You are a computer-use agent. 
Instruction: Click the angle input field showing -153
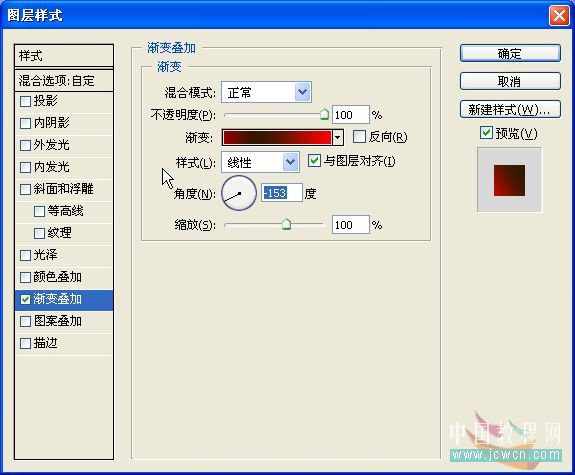point(282,193)
